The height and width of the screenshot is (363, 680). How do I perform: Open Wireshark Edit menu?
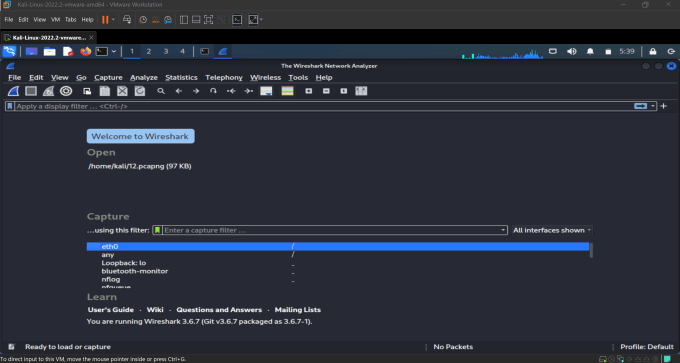(36, 78)
